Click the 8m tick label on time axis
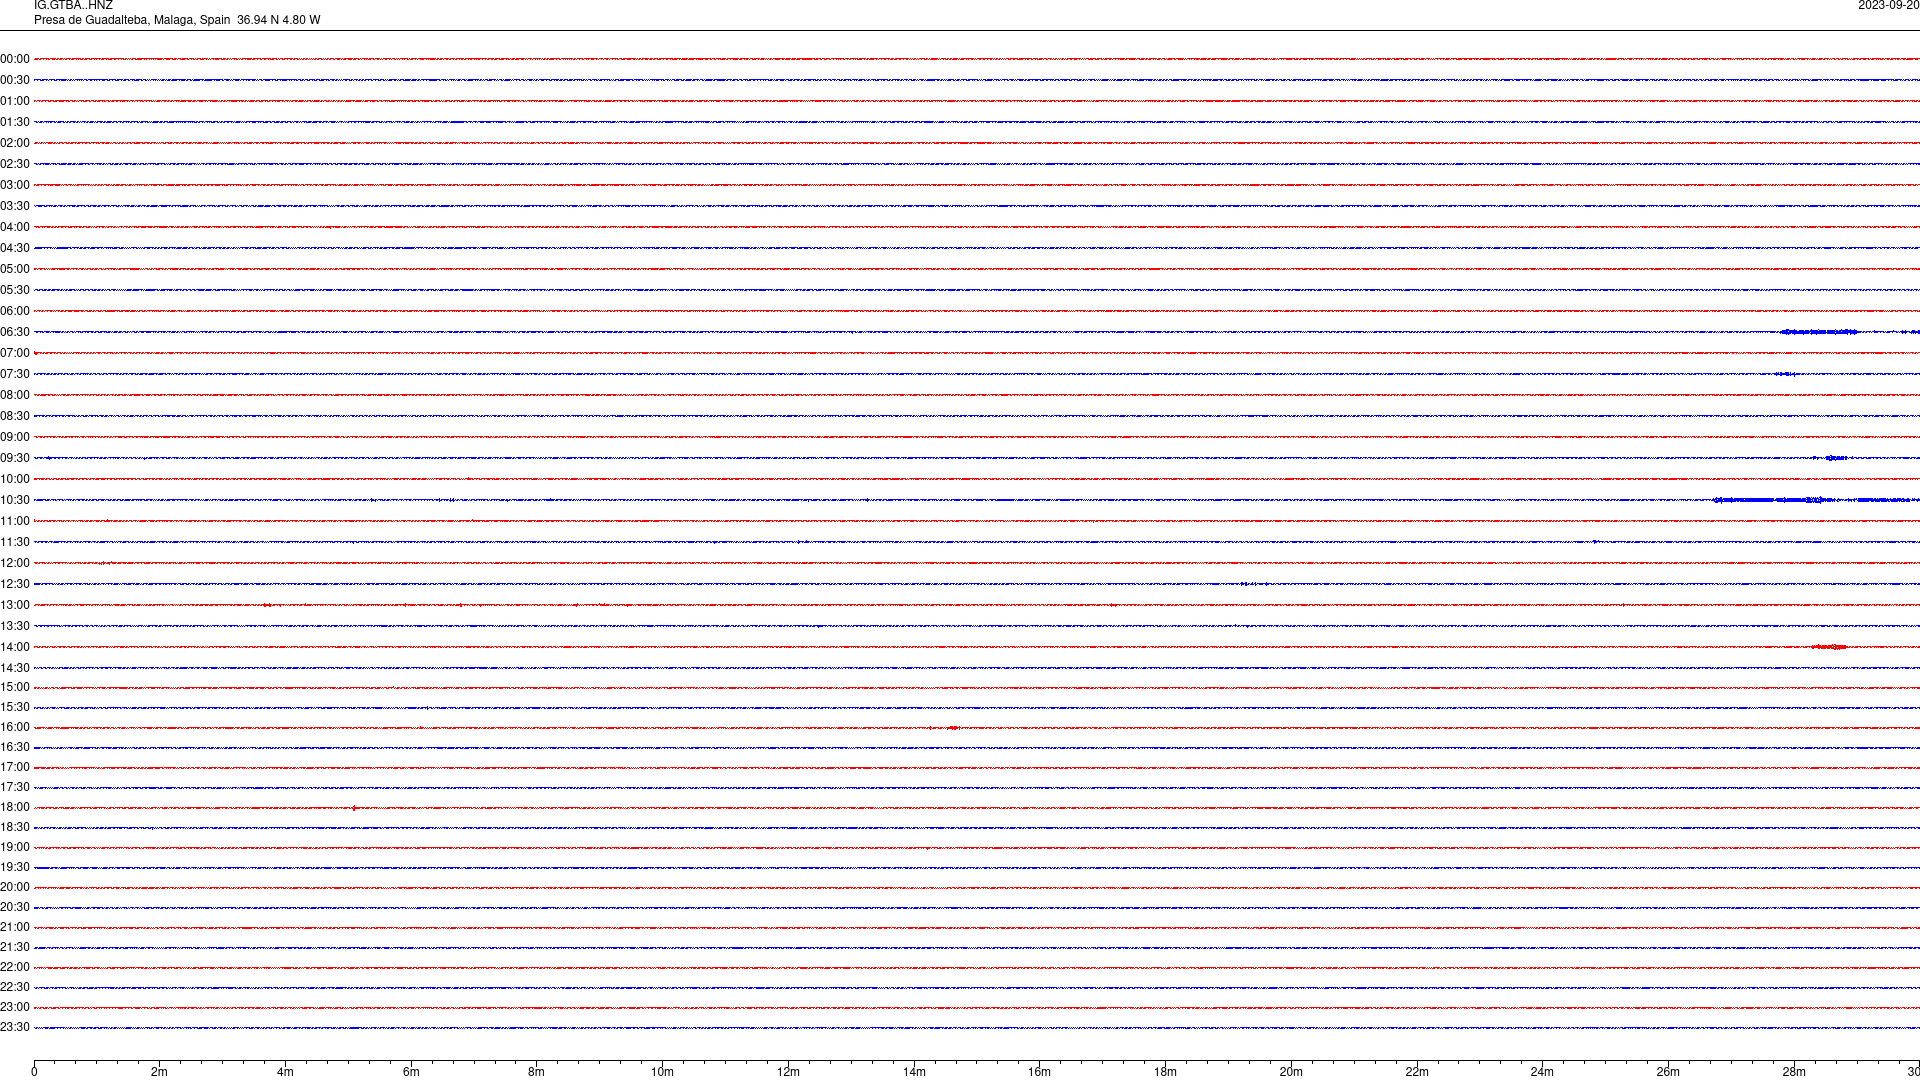The width and height of the screenshot is (1920, 1080). 536,1072
